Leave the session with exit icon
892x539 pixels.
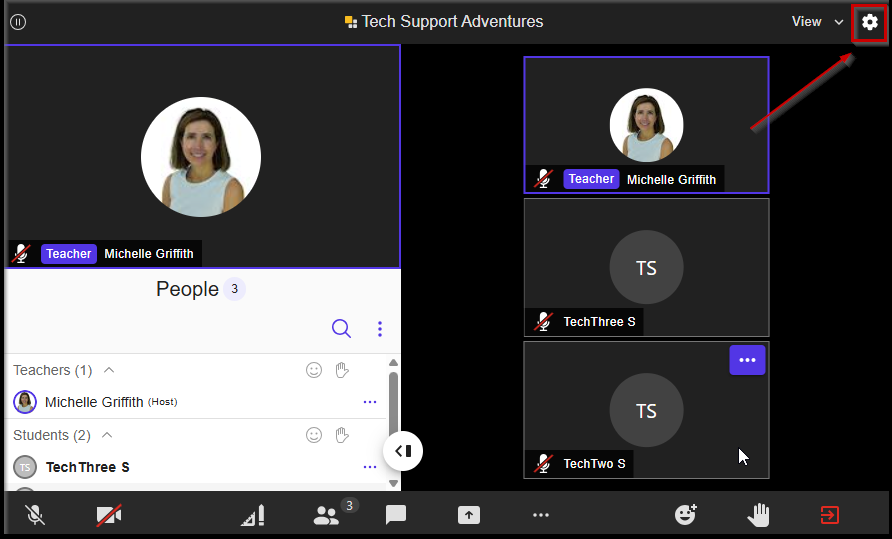(829, 515)
